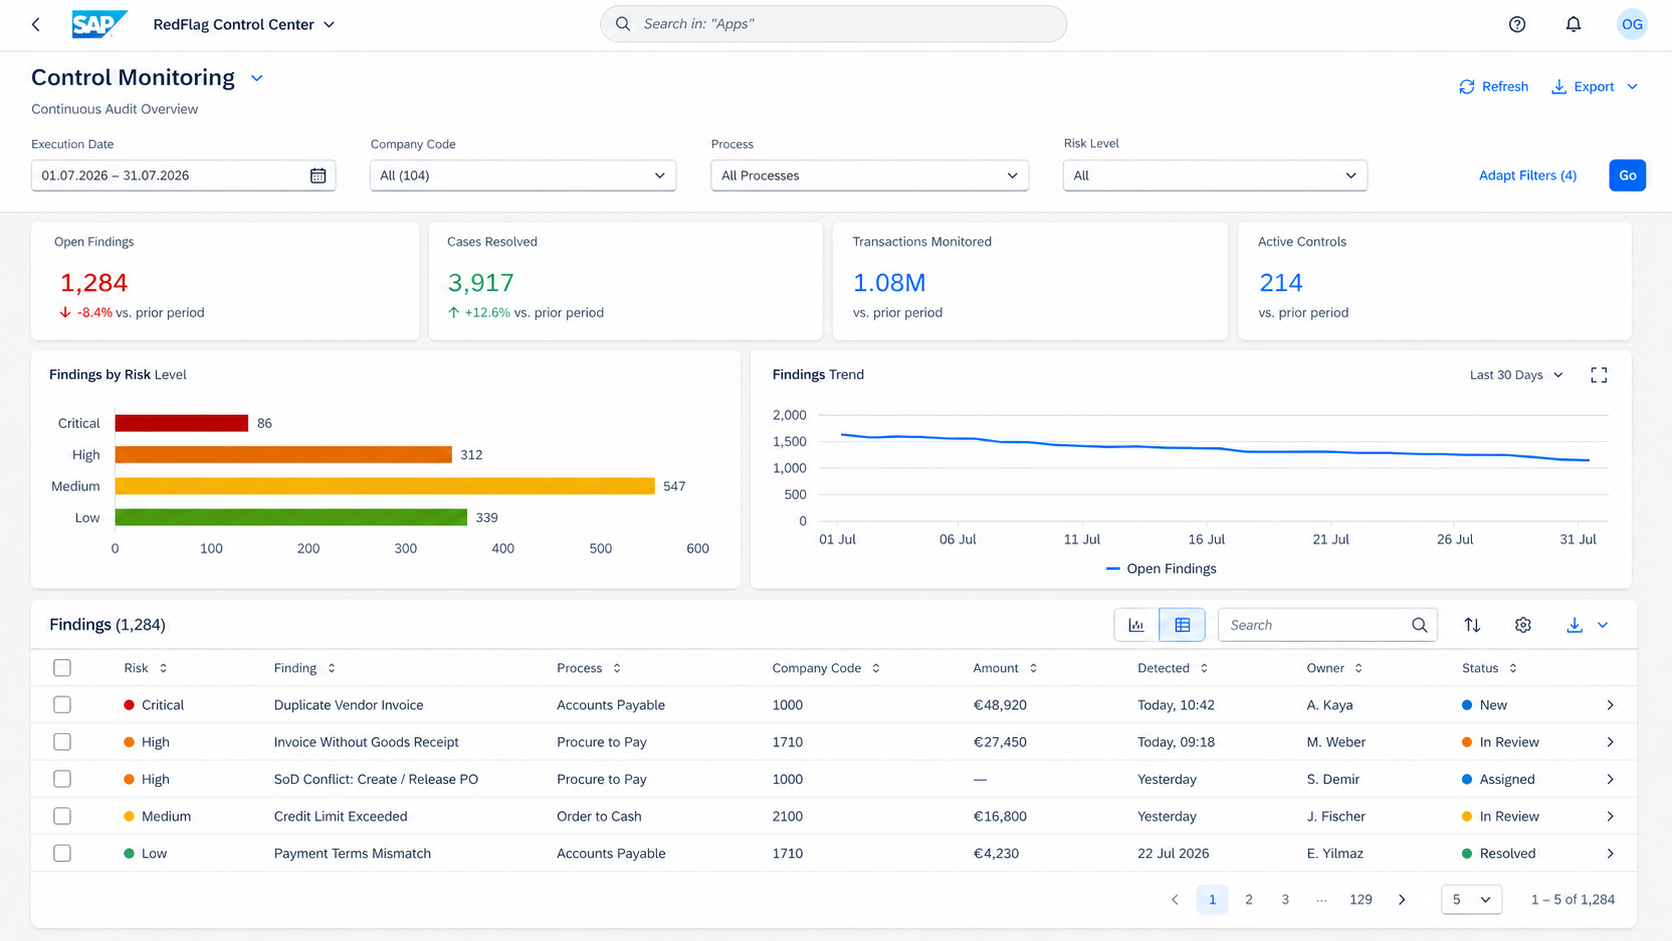This screenshot has height=941, width=1672.
Task: Change the Last 30 Days trend range
Action: pyautogui.click(x=1516, y=375)
